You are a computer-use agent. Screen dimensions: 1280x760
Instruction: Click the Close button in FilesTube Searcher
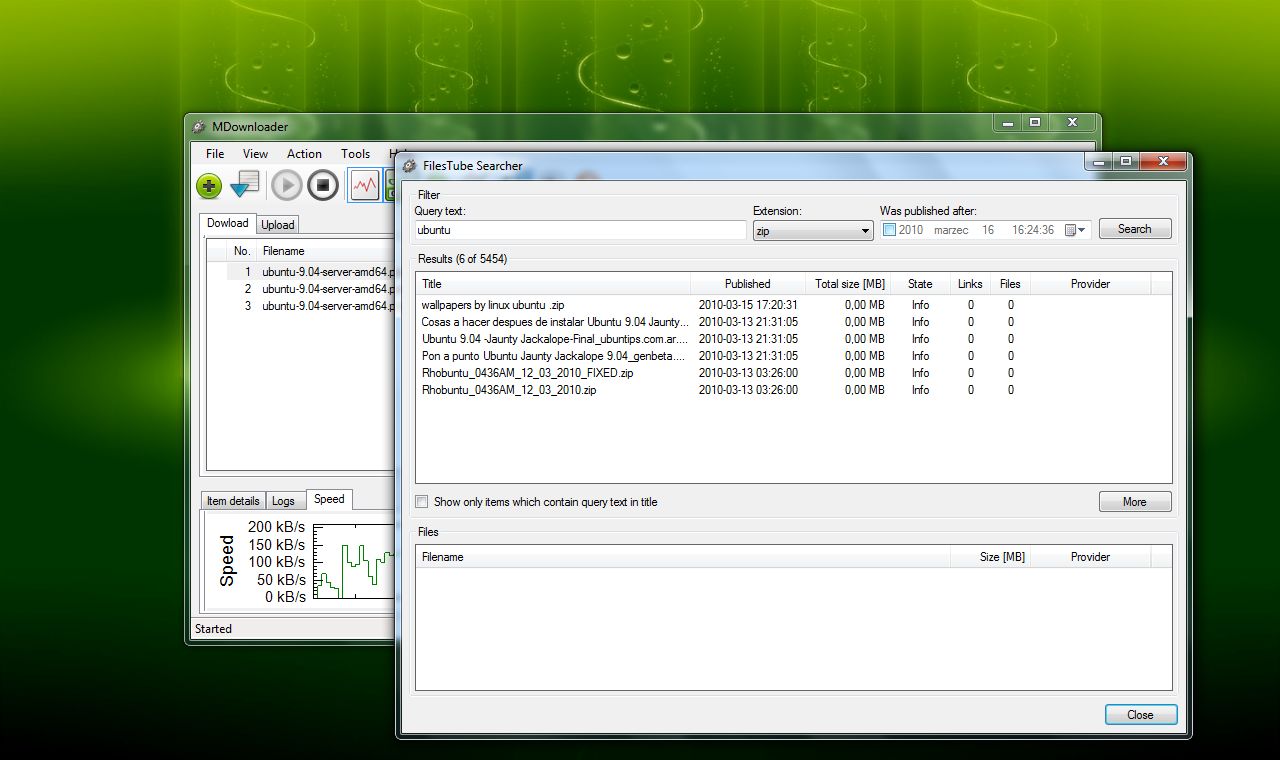pyautogui.click(x=1141, y=715)
